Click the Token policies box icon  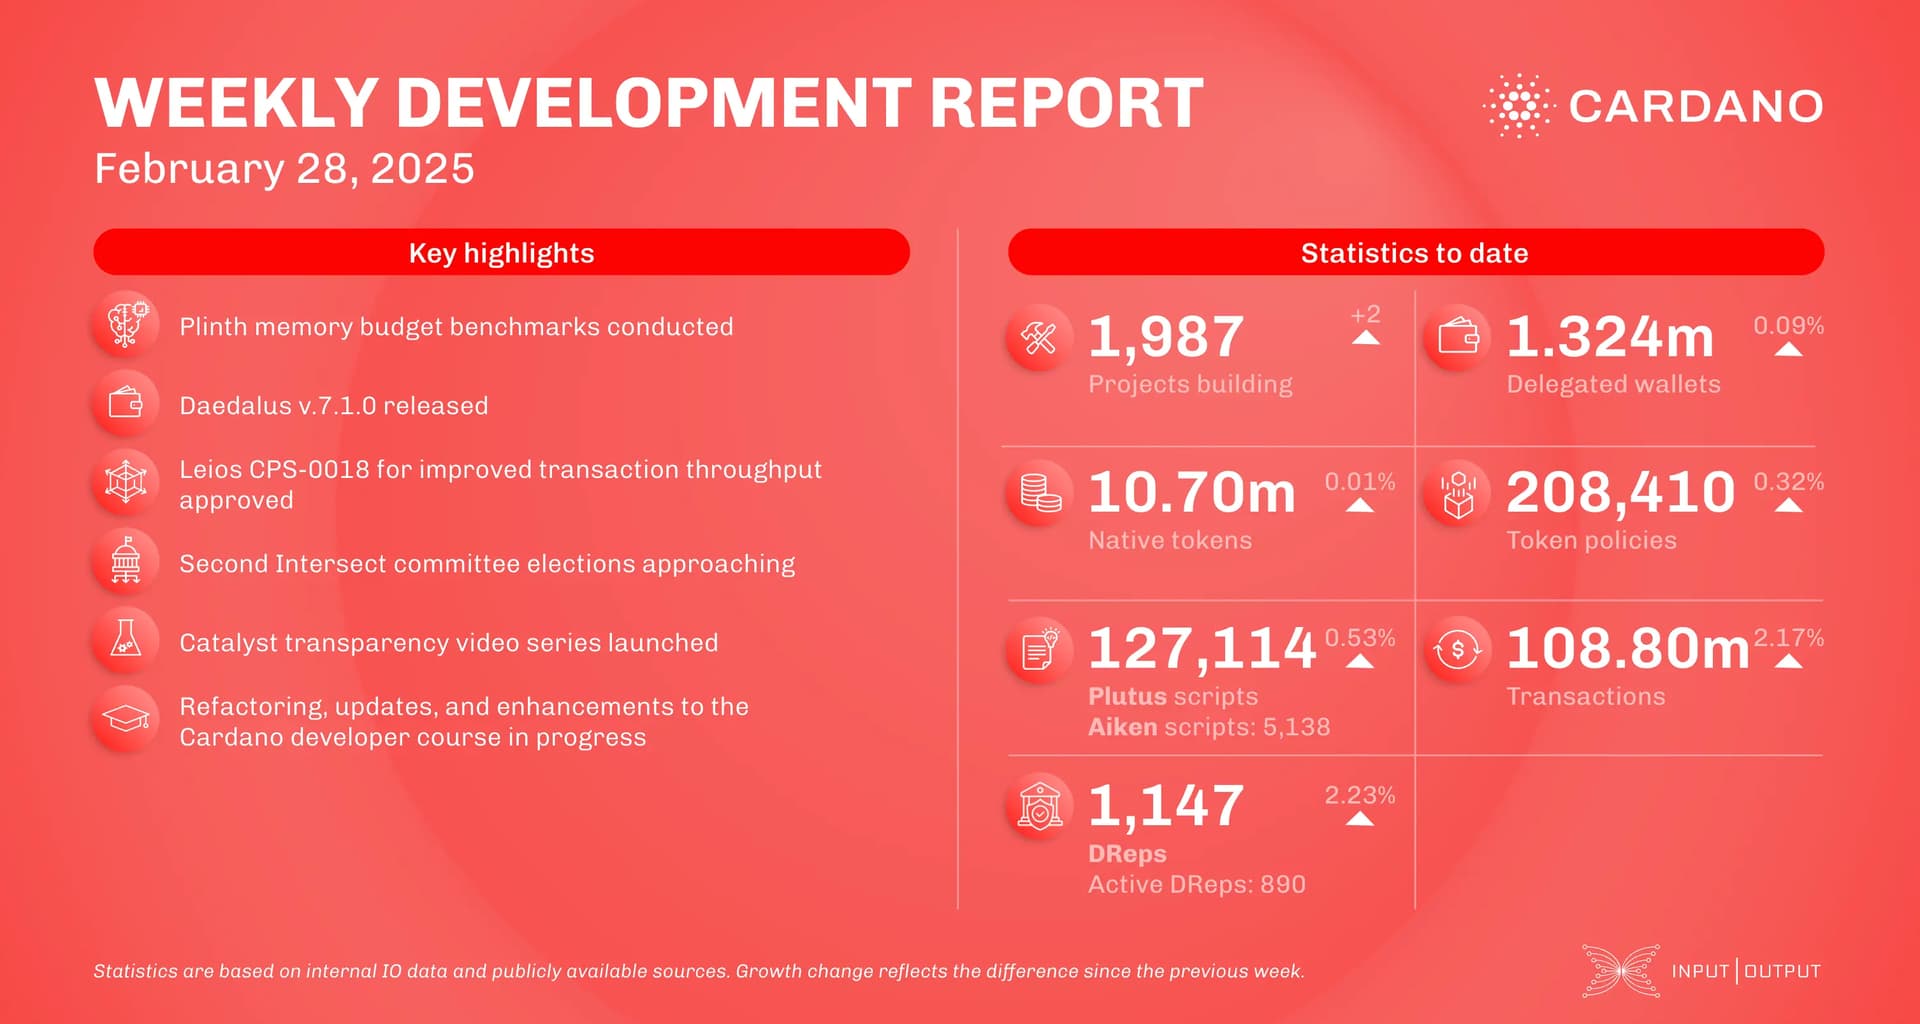point(1457,494)
